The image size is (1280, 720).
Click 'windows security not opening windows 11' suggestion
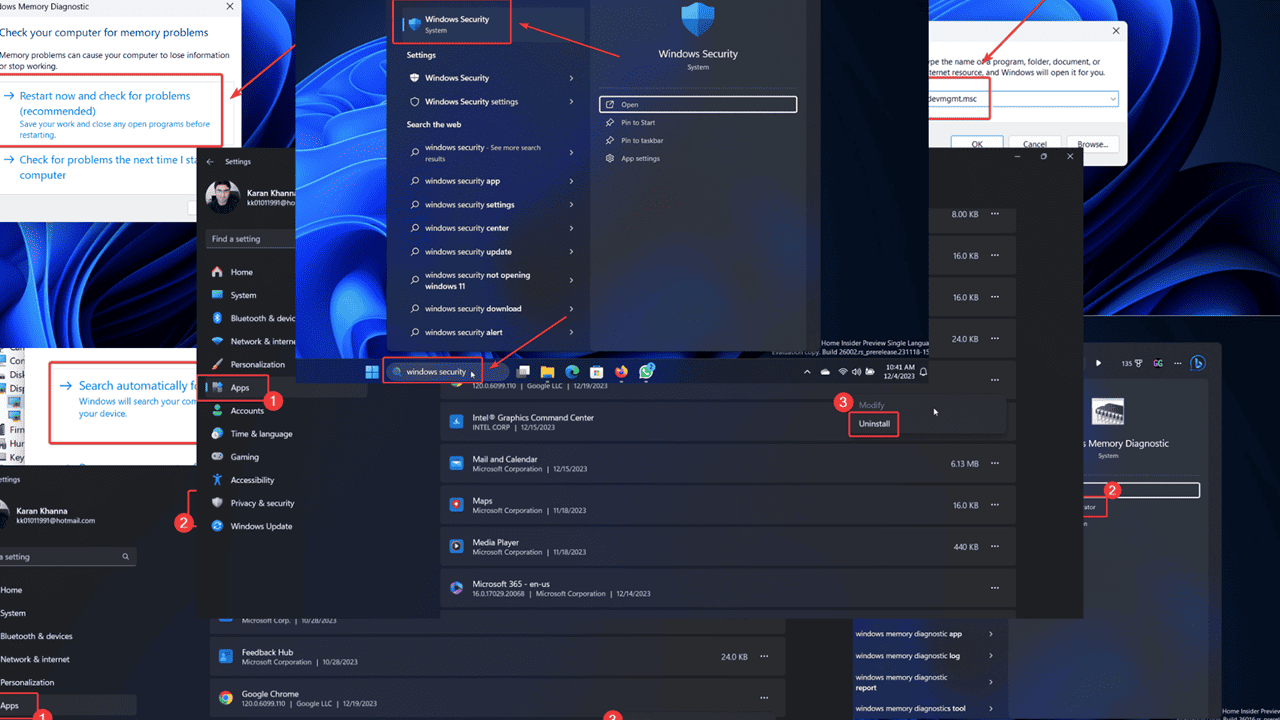pyautogui.click(x=478, y=280)
